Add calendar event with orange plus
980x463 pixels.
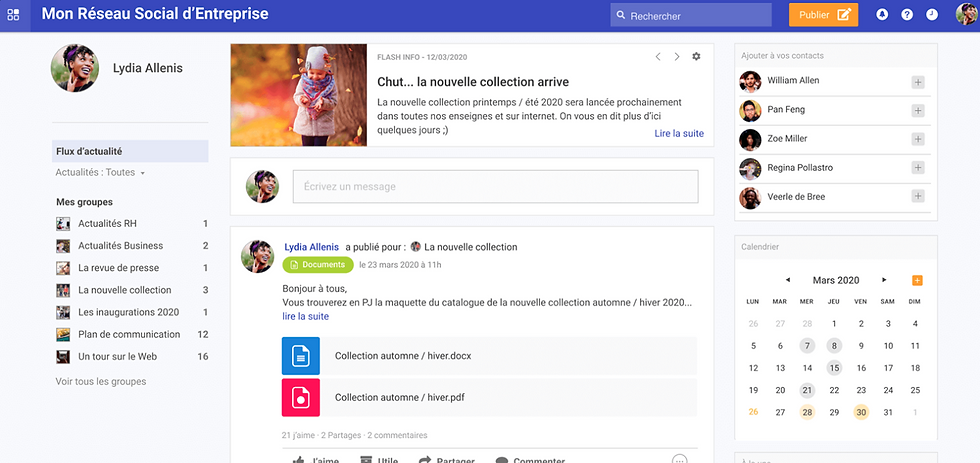click(x=917, y=281)
